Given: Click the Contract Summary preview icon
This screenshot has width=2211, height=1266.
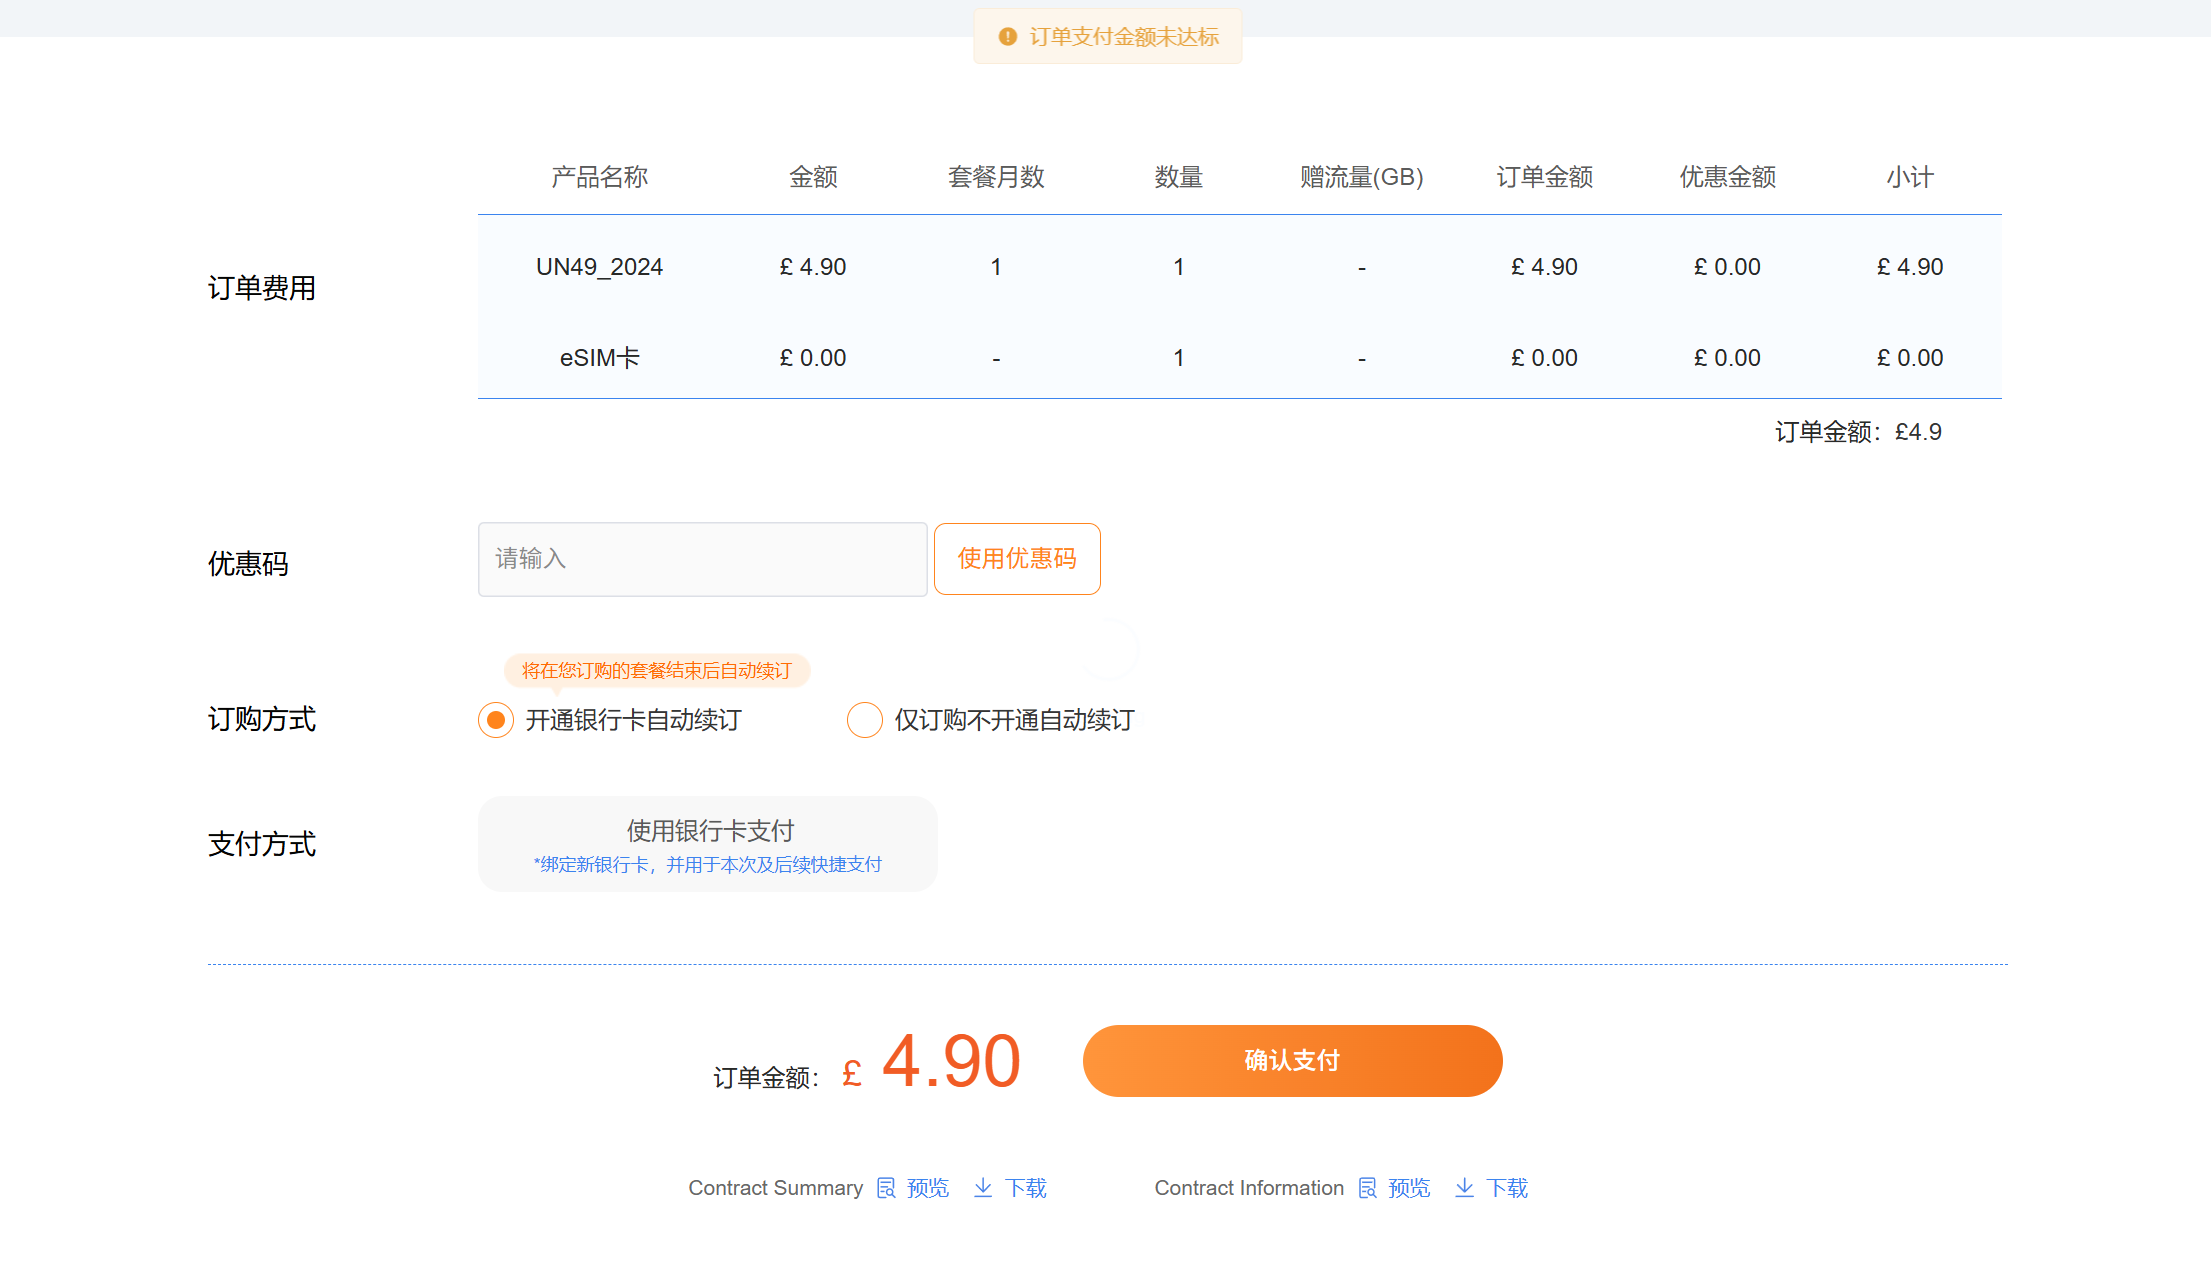Looking at the screenshot, I should [886, 1188].
